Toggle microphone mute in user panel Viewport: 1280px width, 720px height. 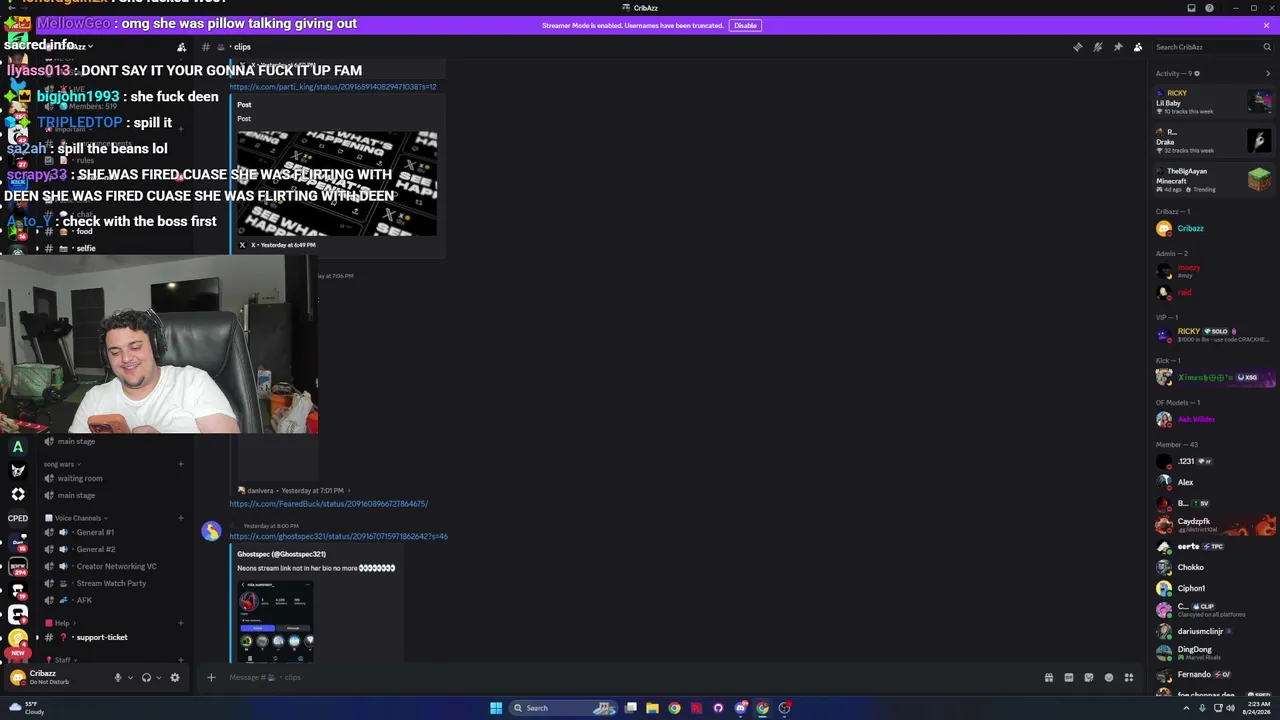pos(118,677)
